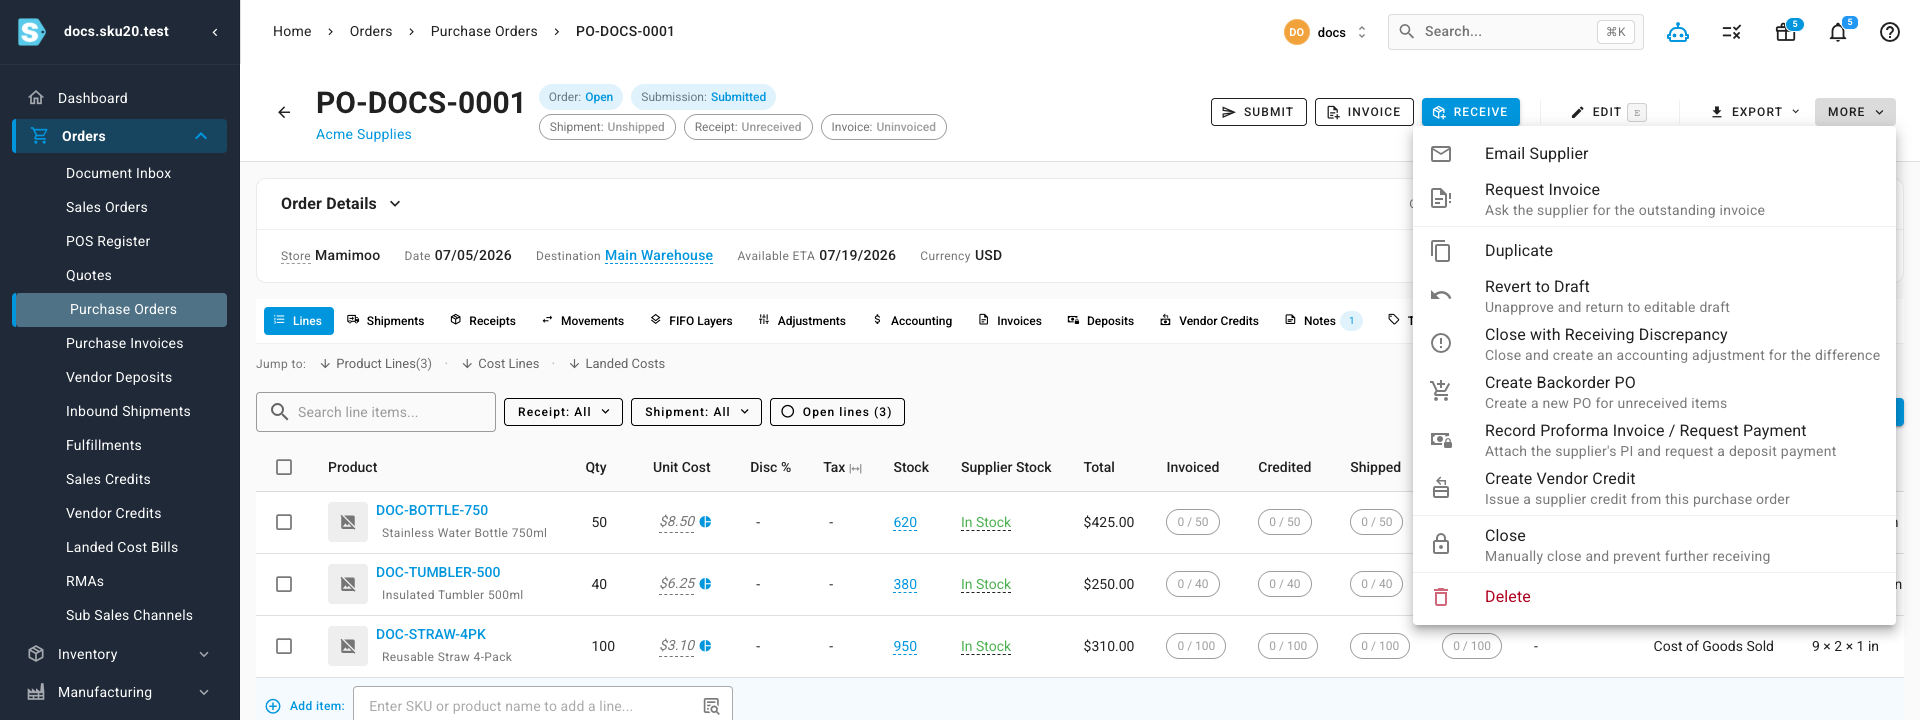Click the DOC-BOTTLE-750 product image placeholder

[x=348, y=522]
